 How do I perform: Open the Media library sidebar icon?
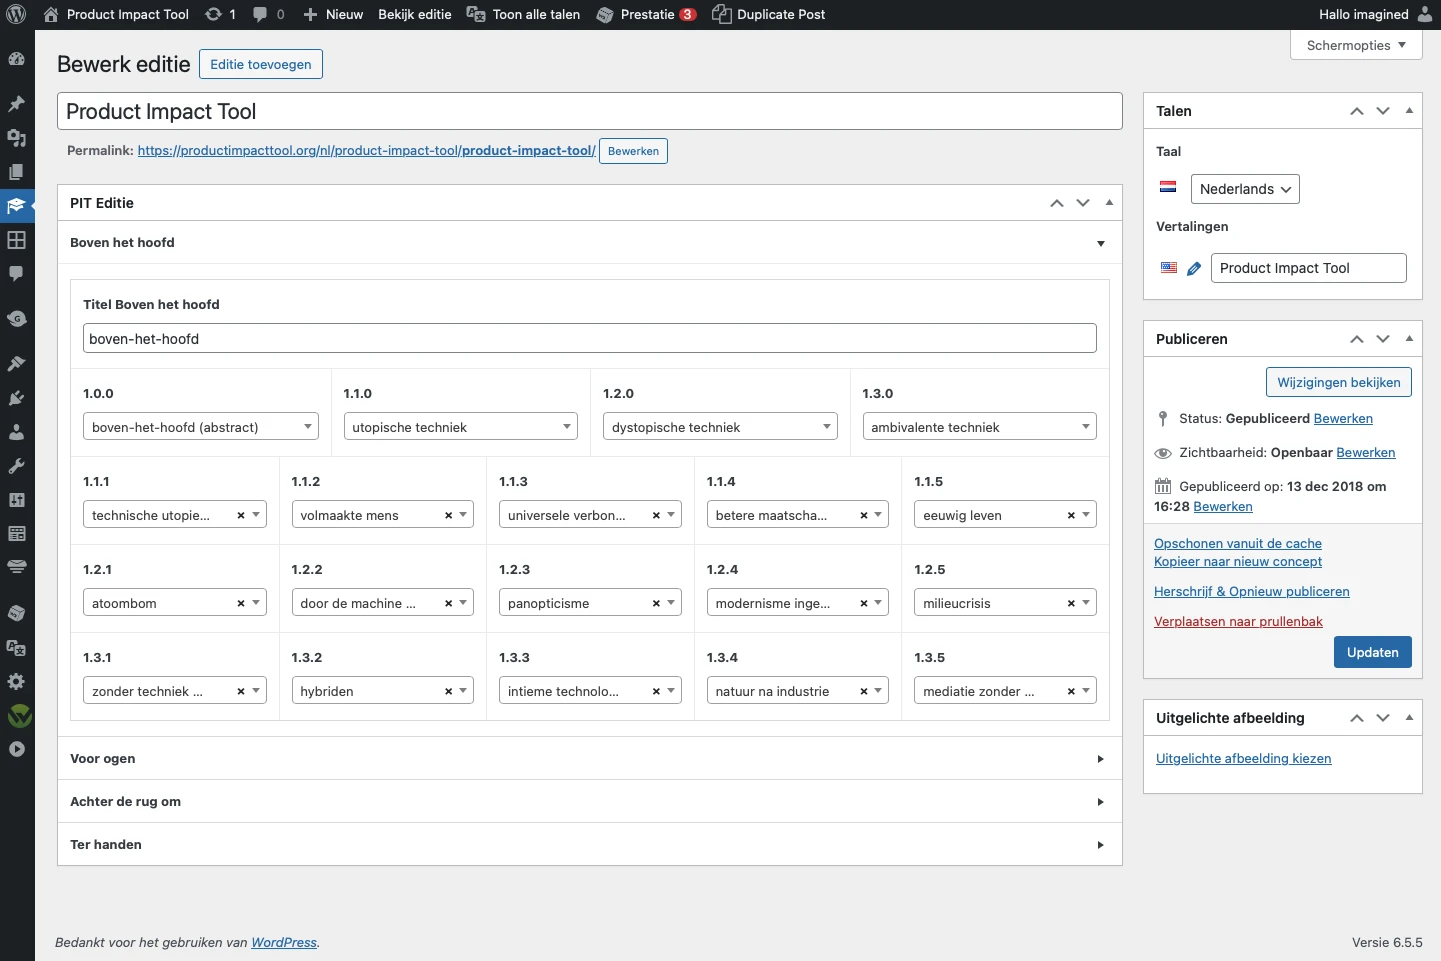coord(16,138)
